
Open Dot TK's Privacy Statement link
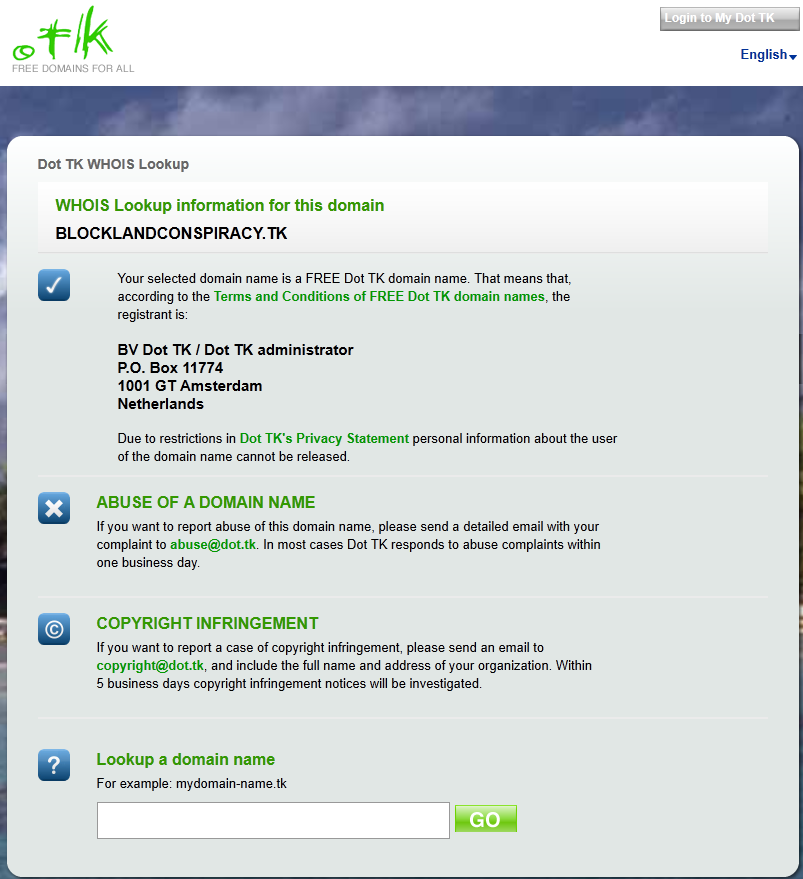coord(324,438)
